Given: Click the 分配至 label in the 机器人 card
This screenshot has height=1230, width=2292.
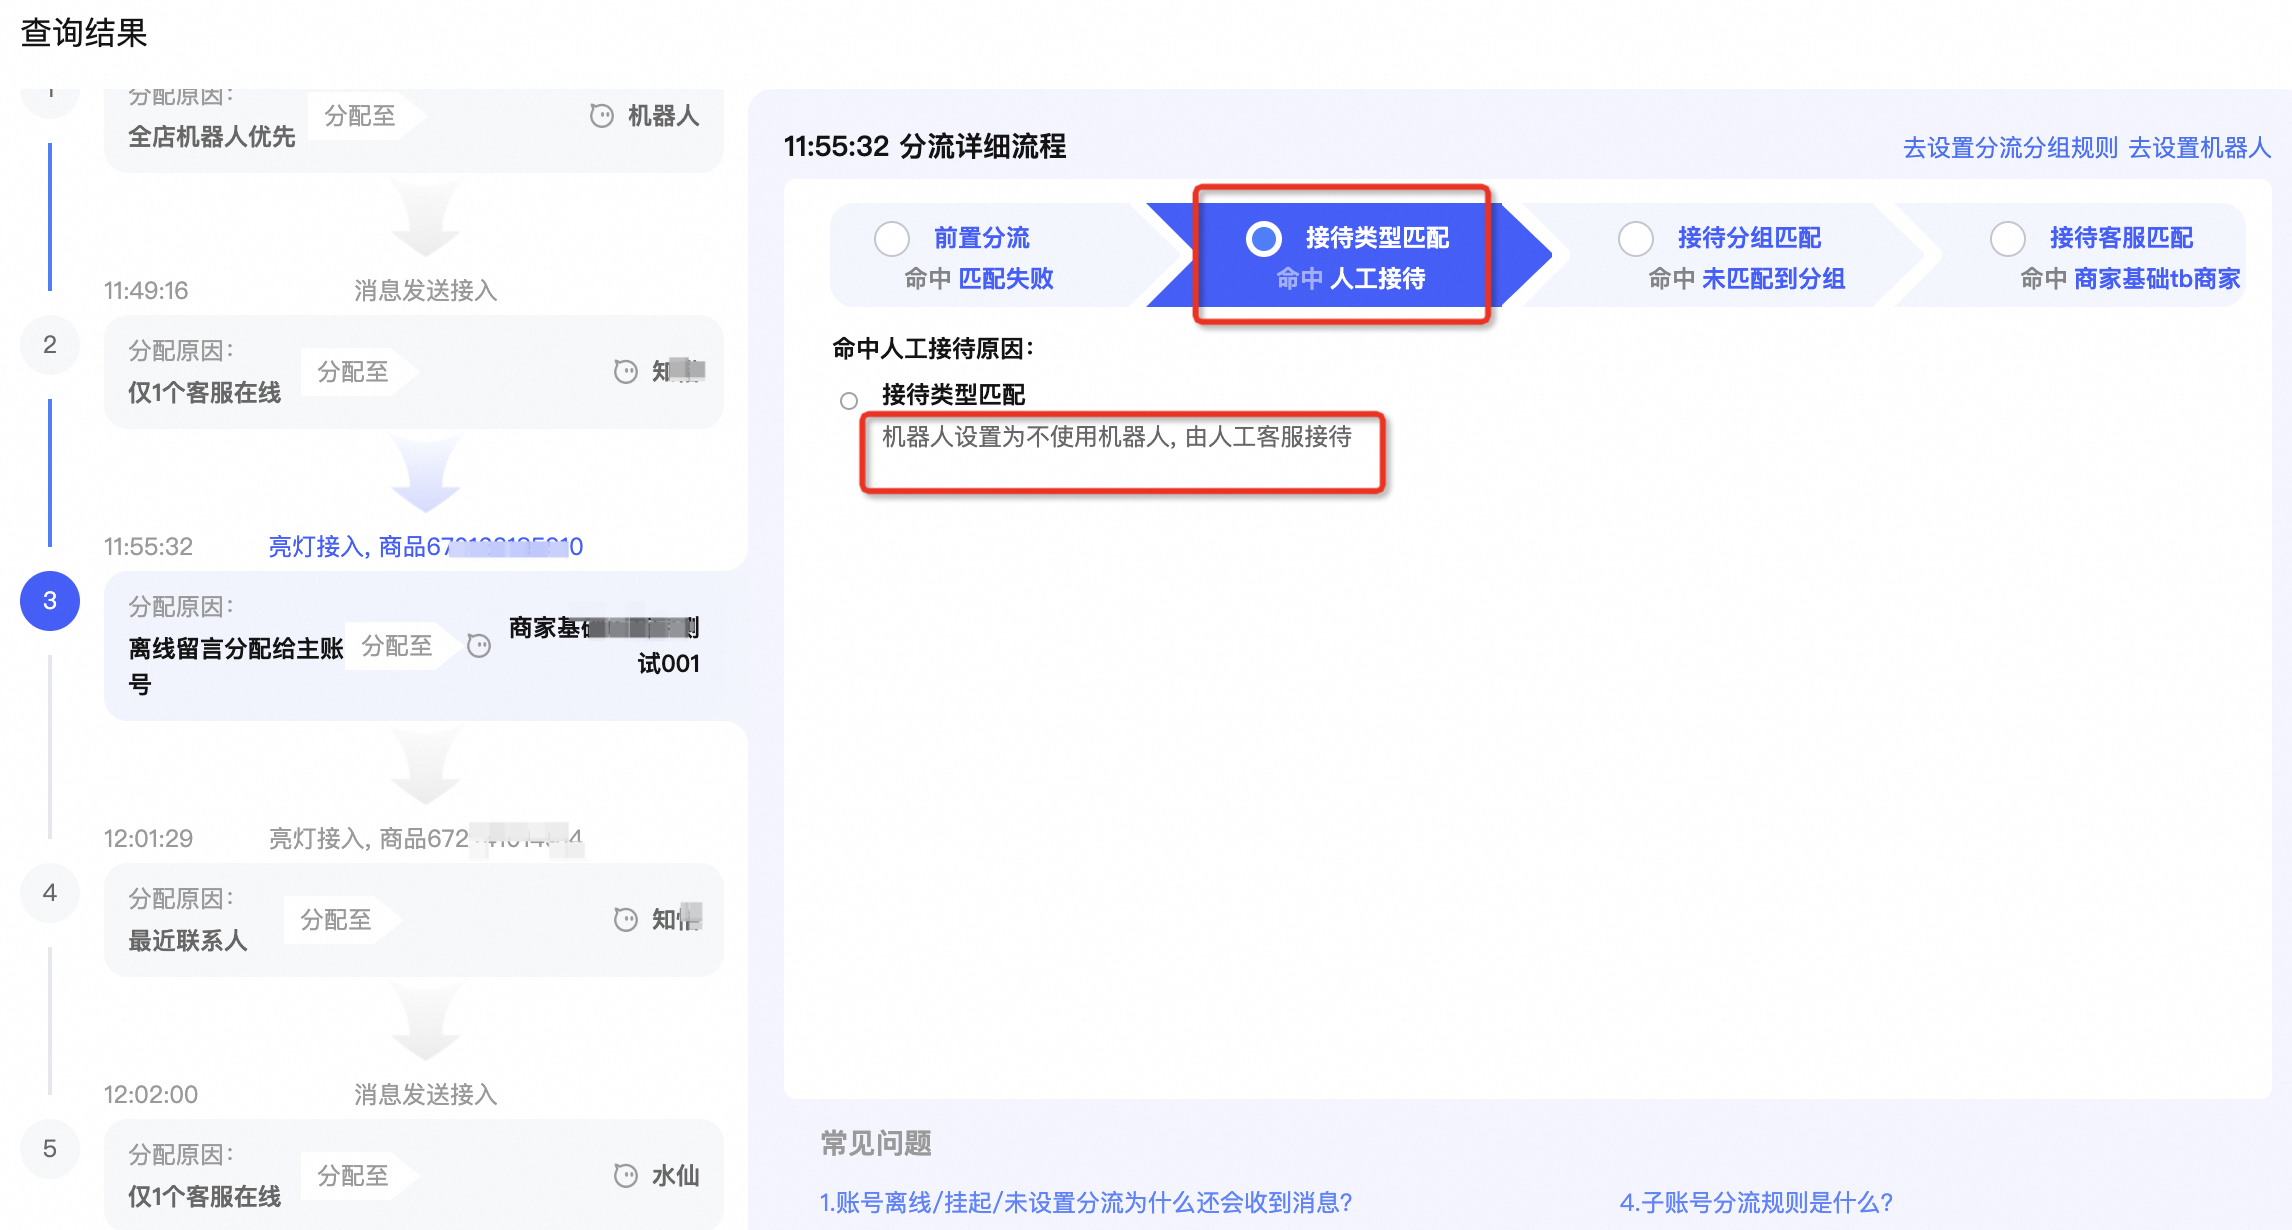Looking at the screenshot, I should 360,116.
